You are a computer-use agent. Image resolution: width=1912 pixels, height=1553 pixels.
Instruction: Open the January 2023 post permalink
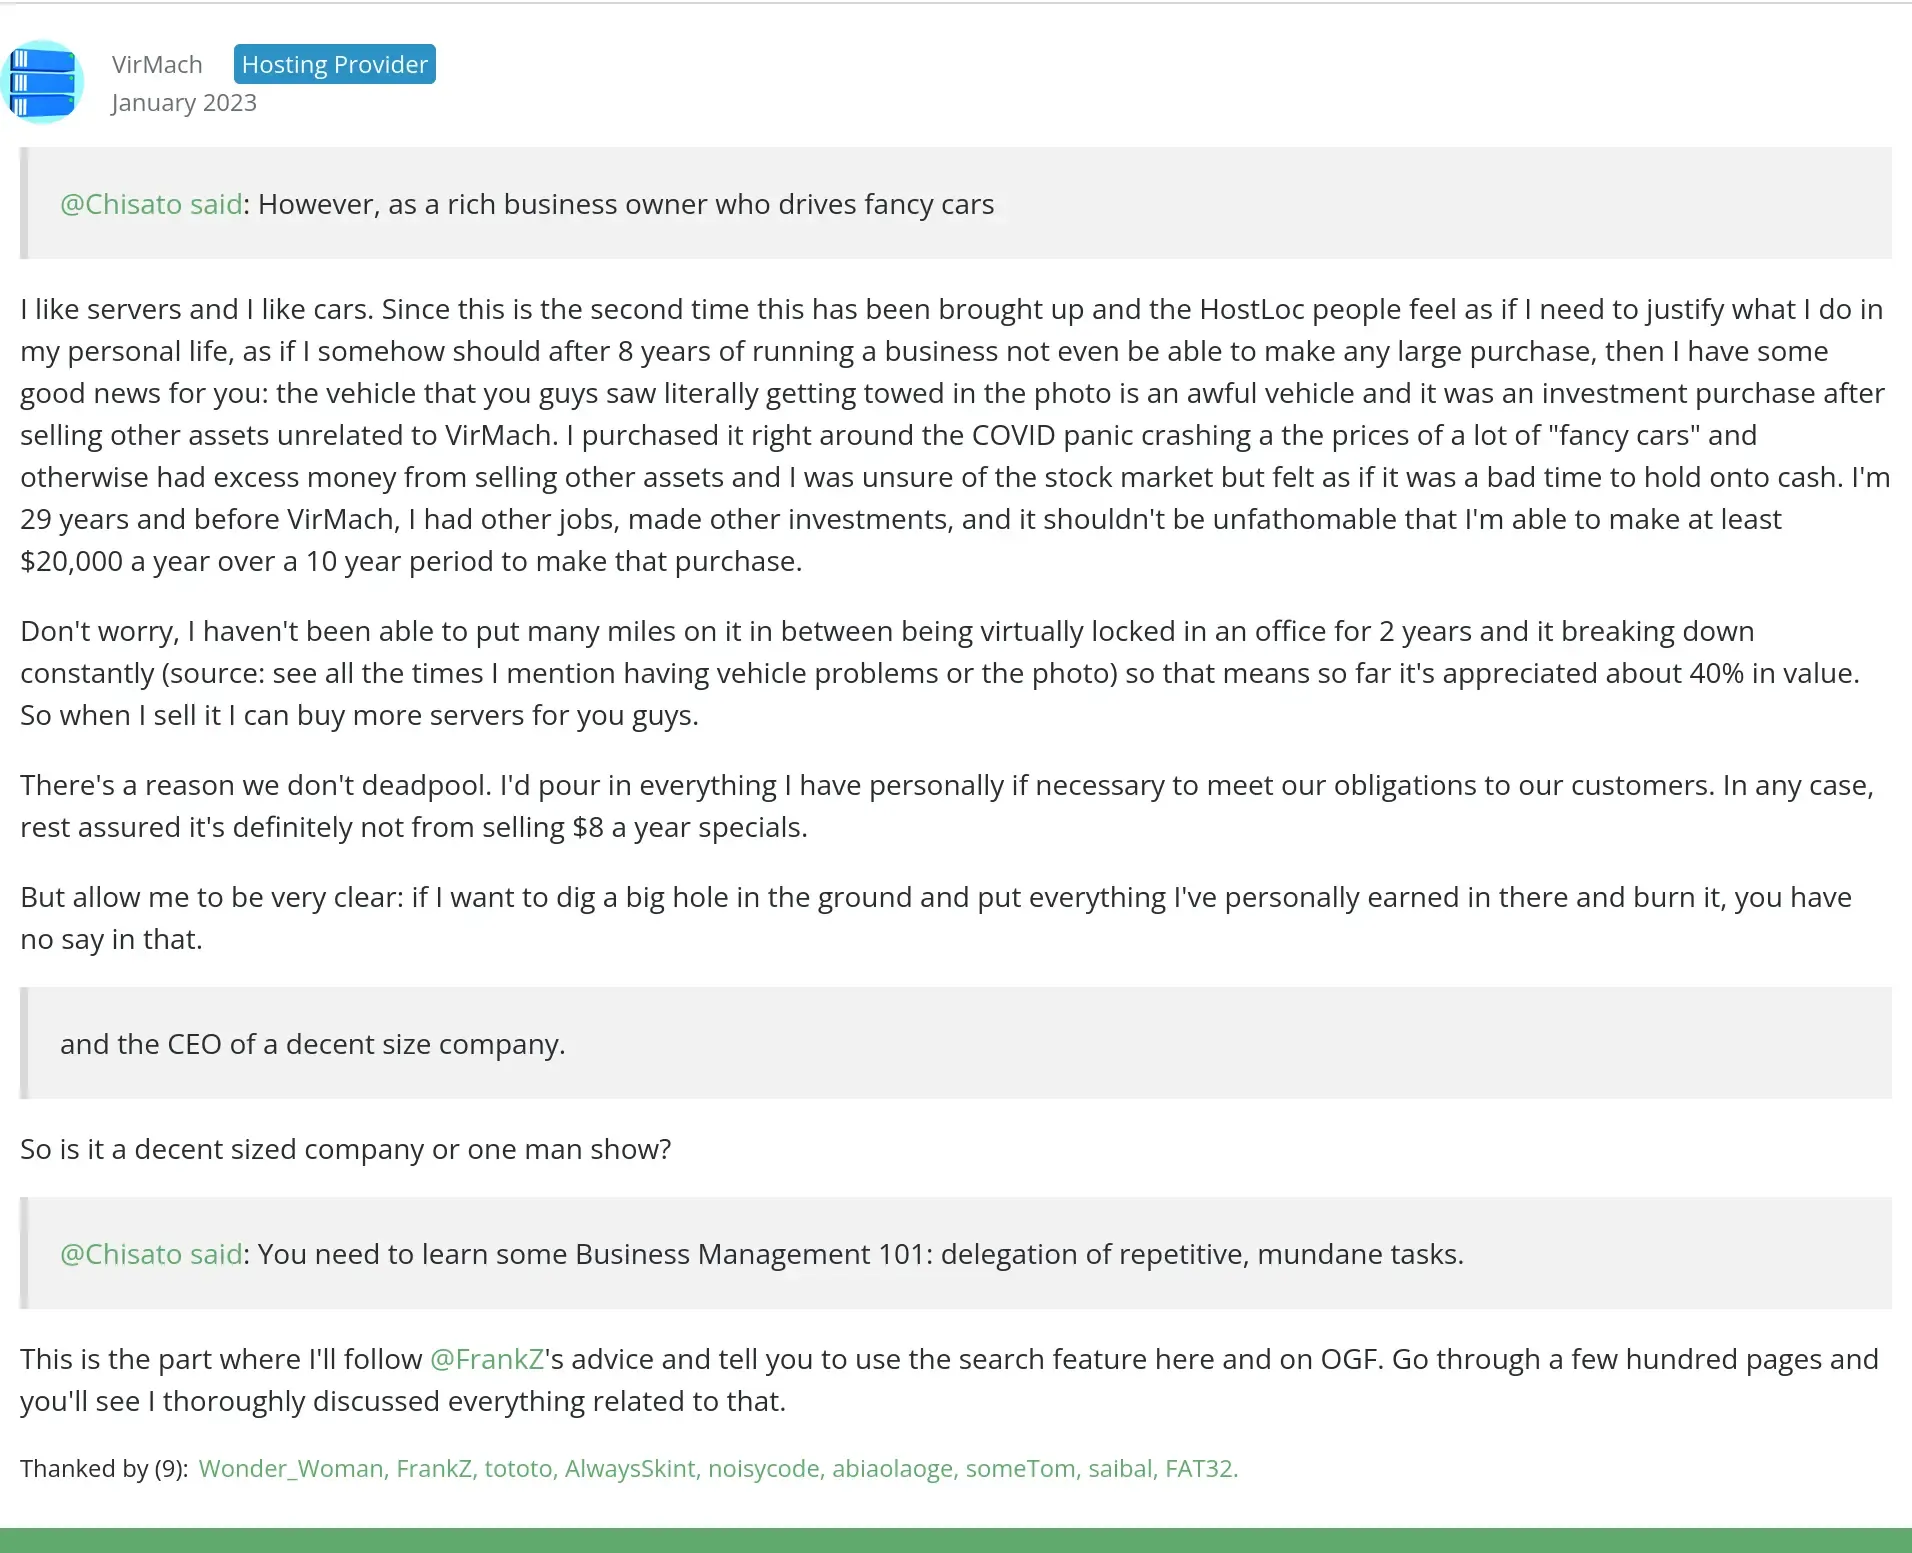[x=184, y=103]
